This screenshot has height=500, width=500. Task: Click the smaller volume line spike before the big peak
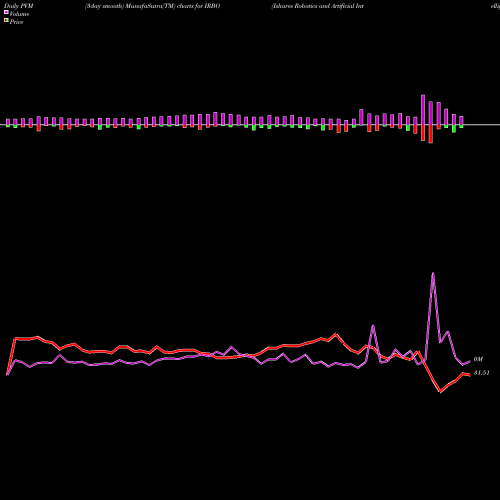tap(373, 326)
